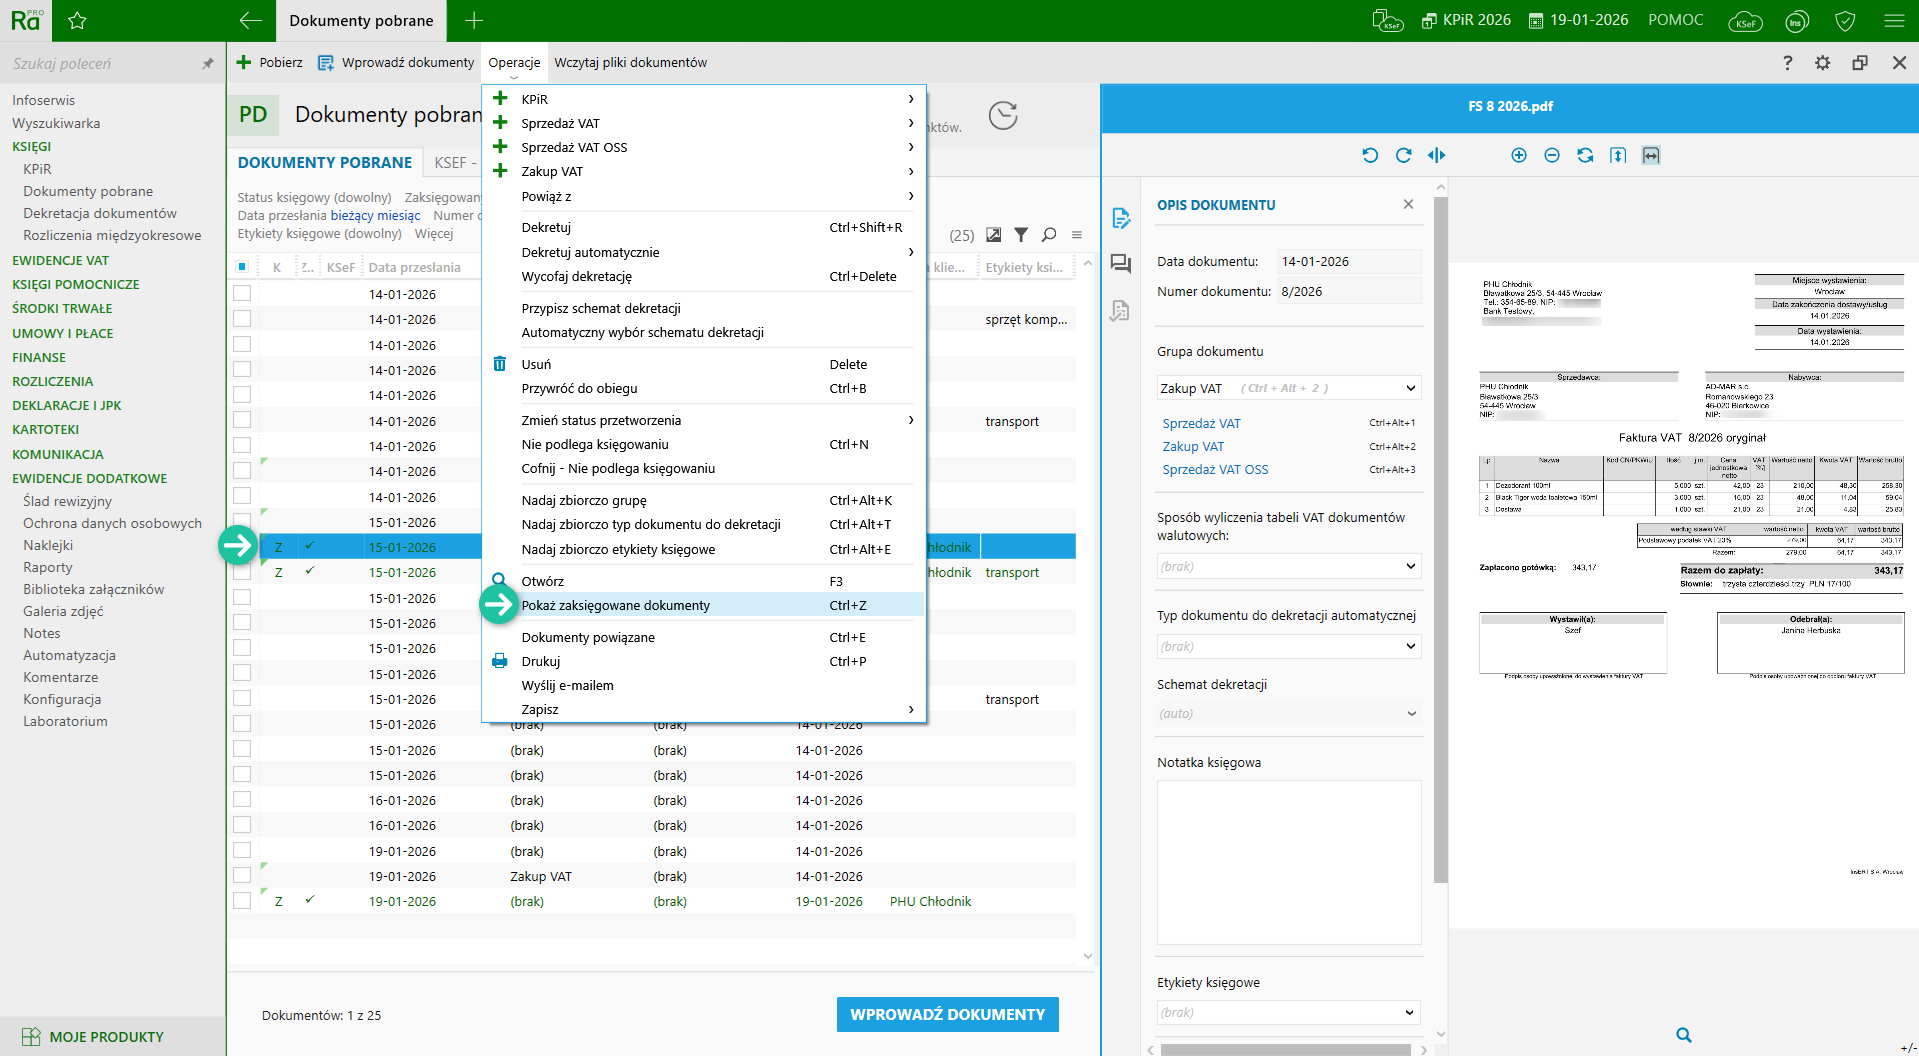The height and width of the screenshot is (1056, 1919).
Task: Check the last row dated 19-01-2026
Action: 242,901
